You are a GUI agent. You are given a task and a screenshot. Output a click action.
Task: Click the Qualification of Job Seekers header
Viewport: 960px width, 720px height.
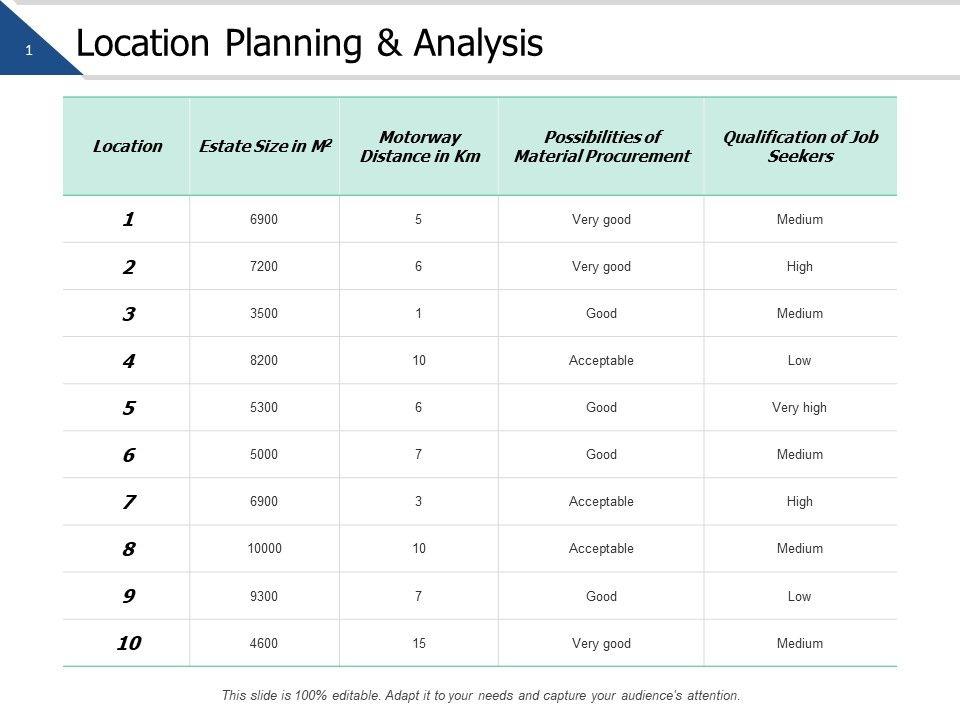pyautogui.click(x=800, y=146)
